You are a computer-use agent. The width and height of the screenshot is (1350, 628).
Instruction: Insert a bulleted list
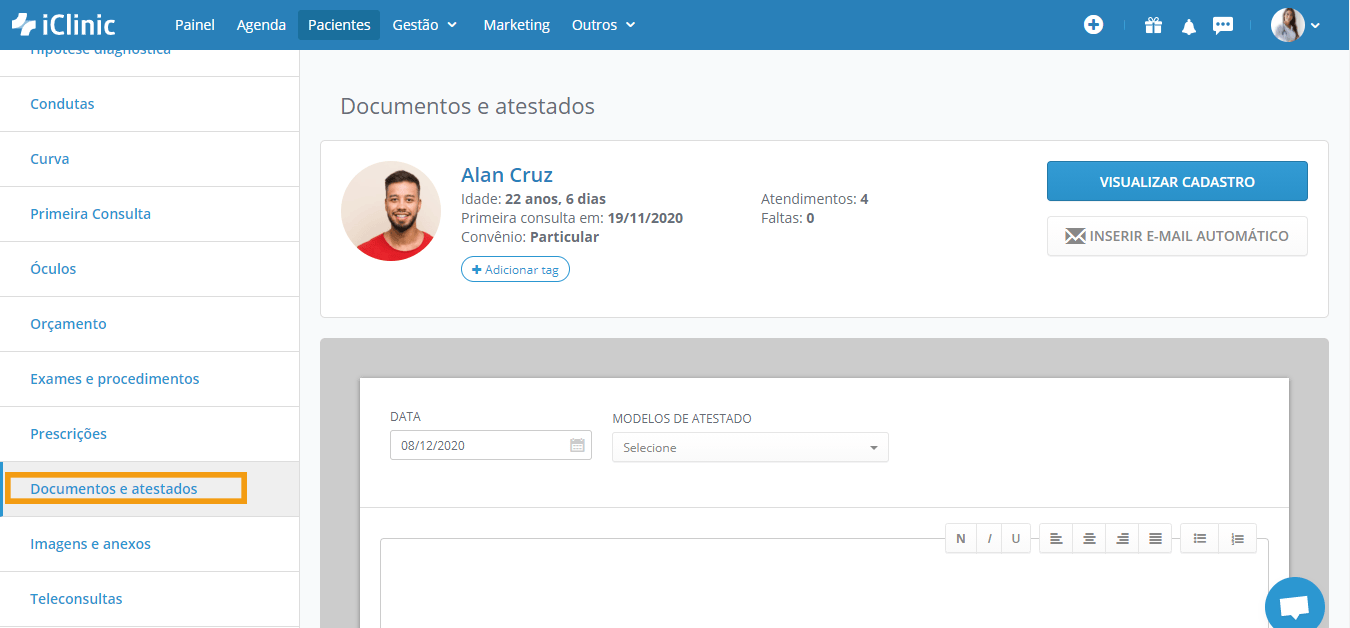point(1199,539)
